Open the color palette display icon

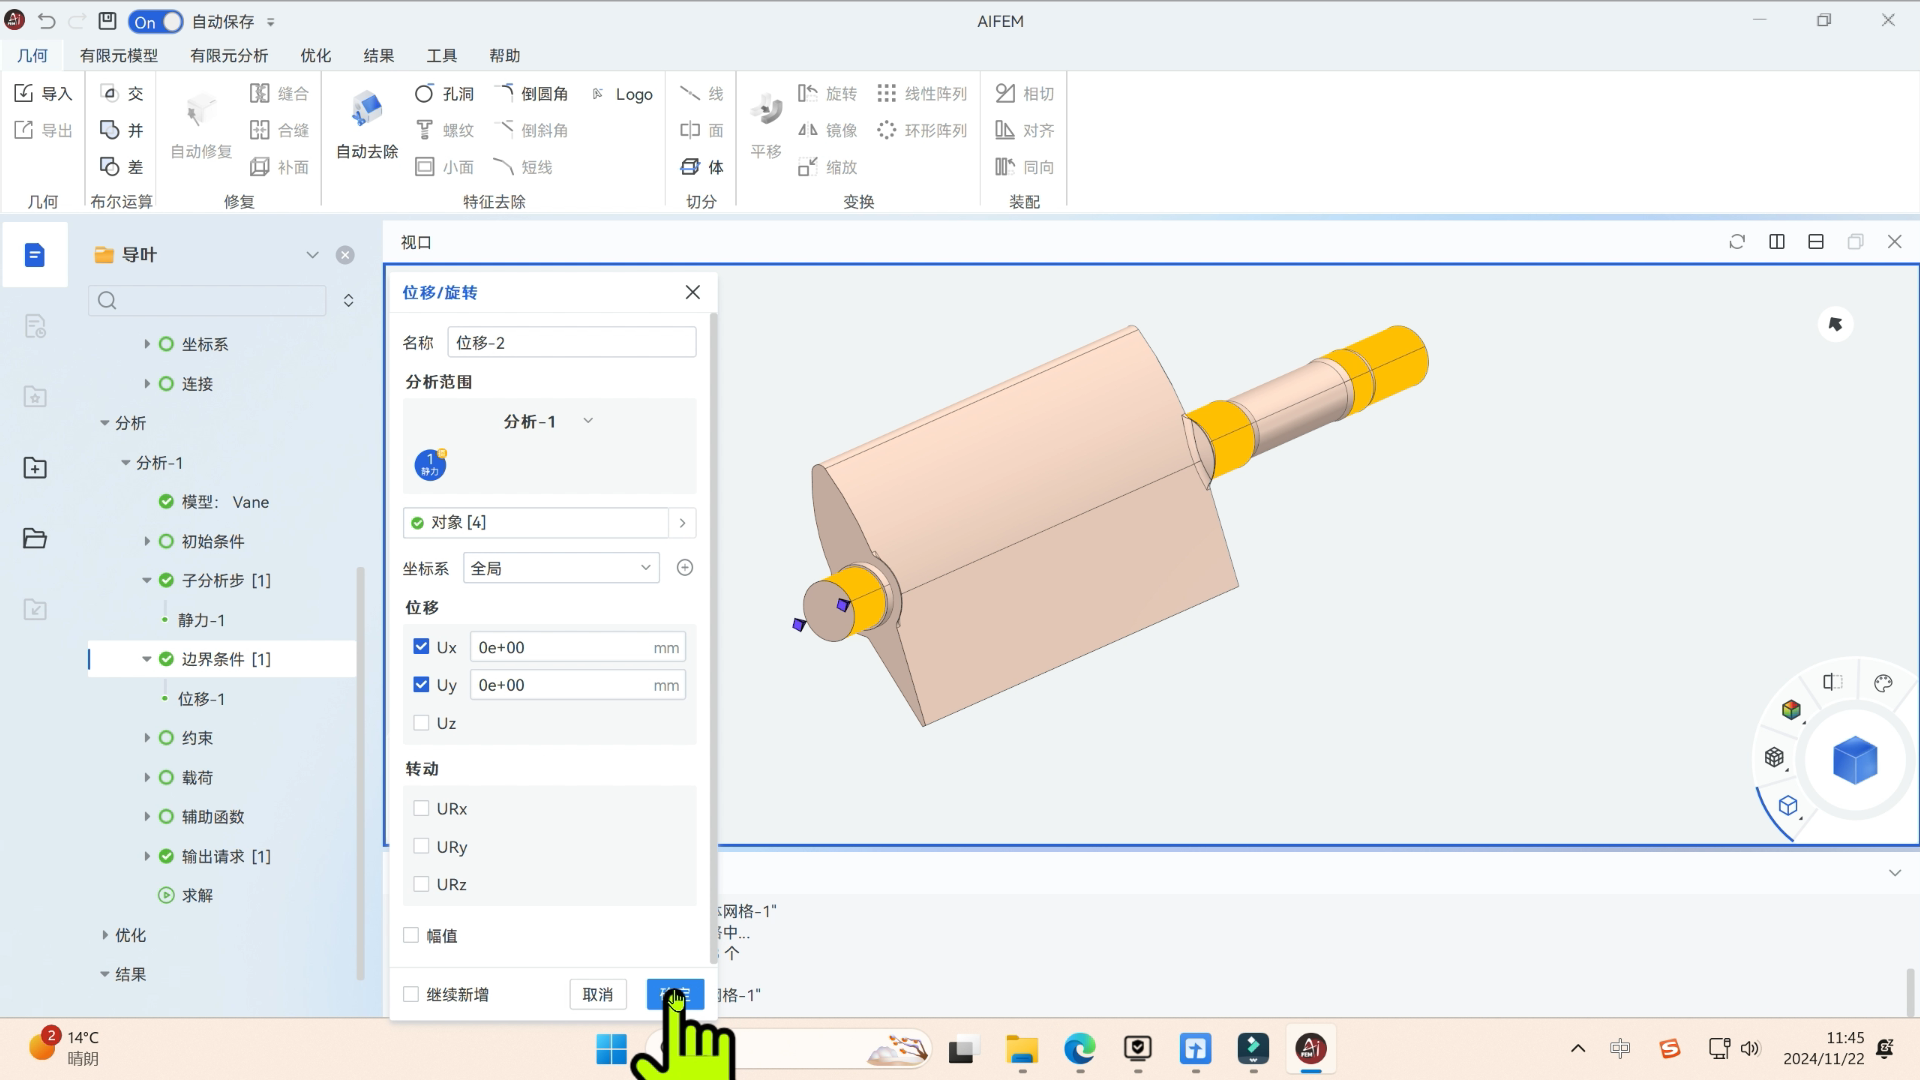click(x=1883, y=684)
